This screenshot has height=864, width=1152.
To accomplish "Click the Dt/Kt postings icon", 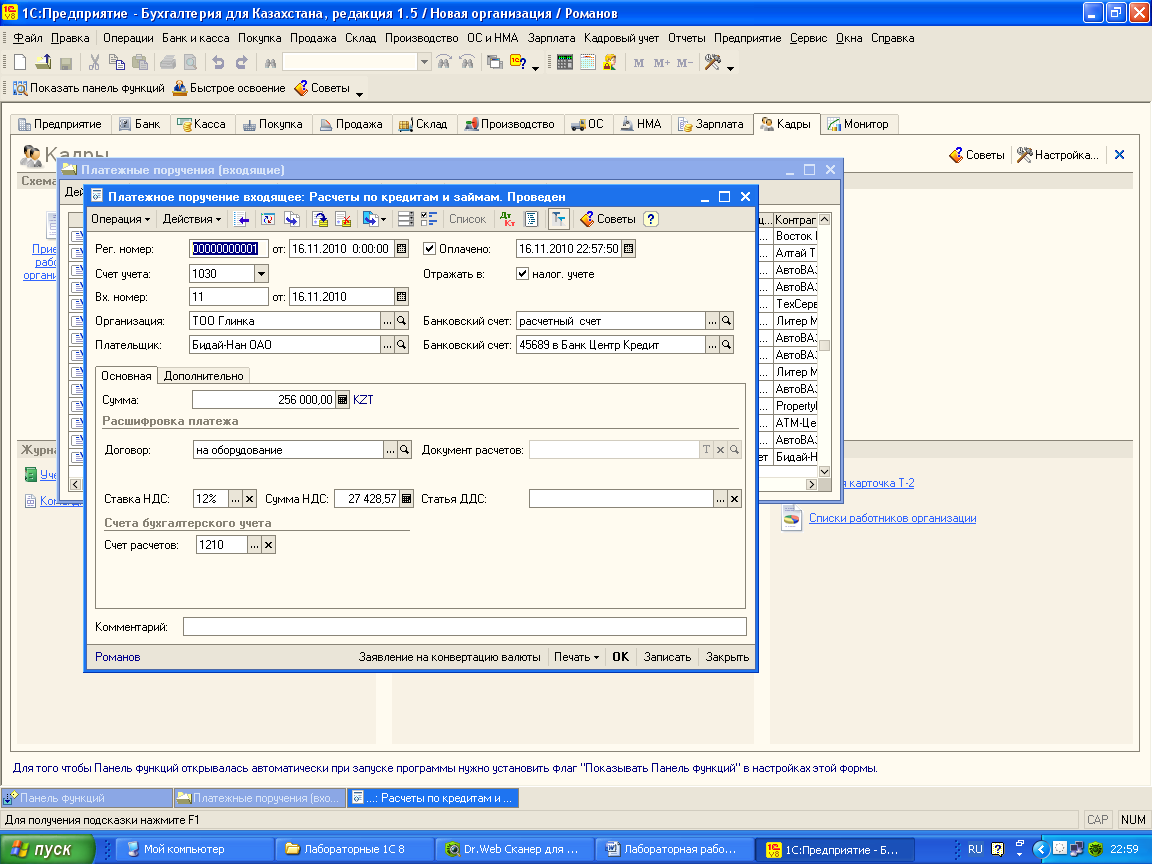I will [508, 219].
